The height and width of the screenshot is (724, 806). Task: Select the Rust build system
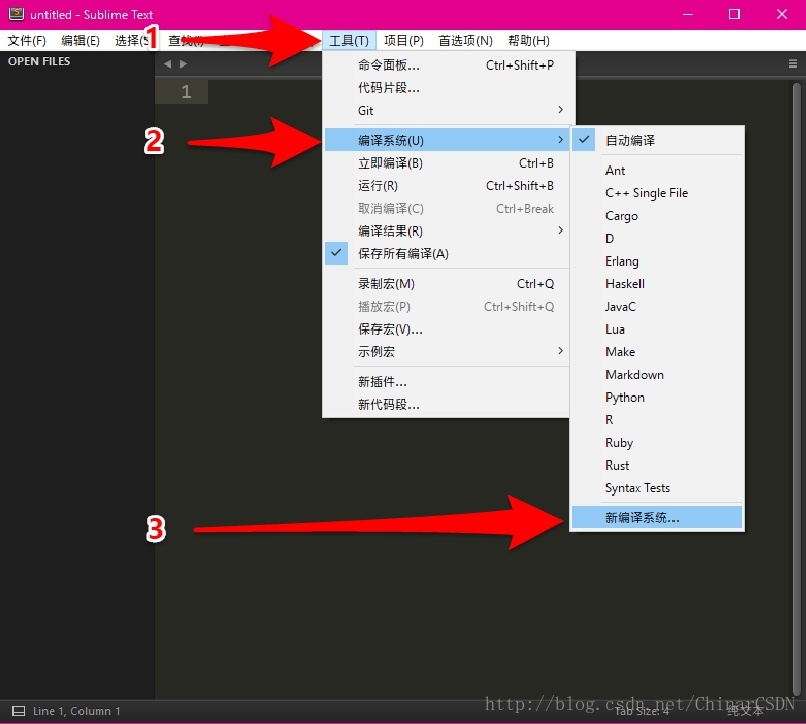[x=657, y=465]
